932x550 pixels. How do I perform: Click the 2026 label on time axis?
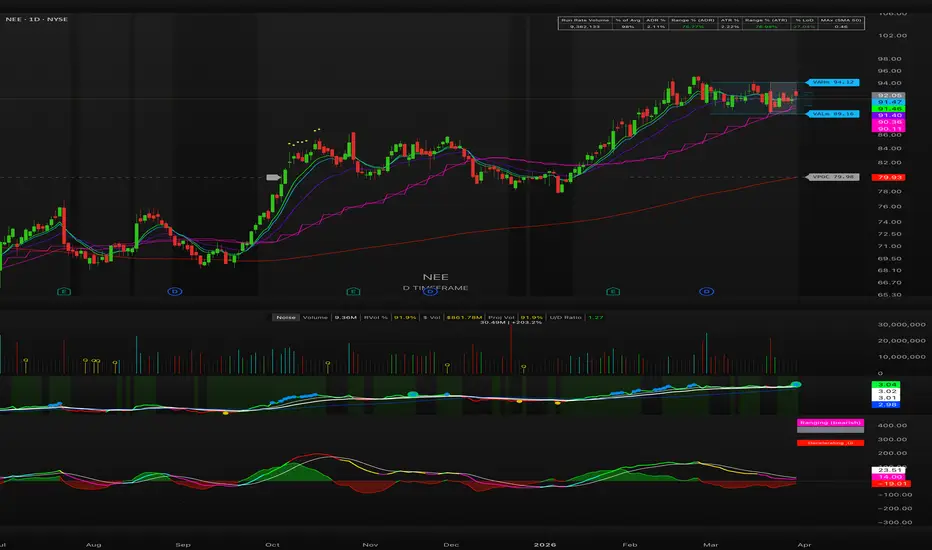pos(544,545)
